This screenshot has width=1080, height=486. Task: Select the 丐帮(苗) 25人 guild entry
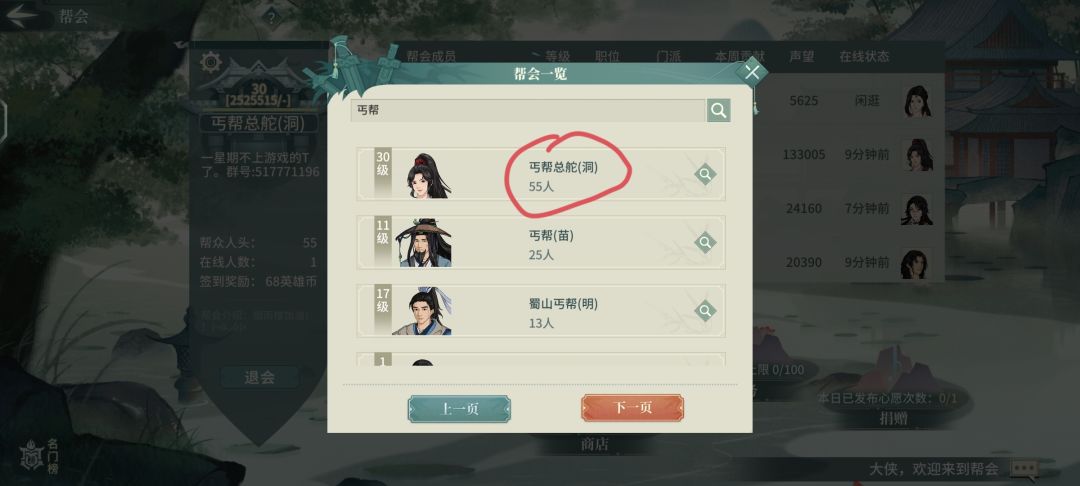(x=541, y=242)
